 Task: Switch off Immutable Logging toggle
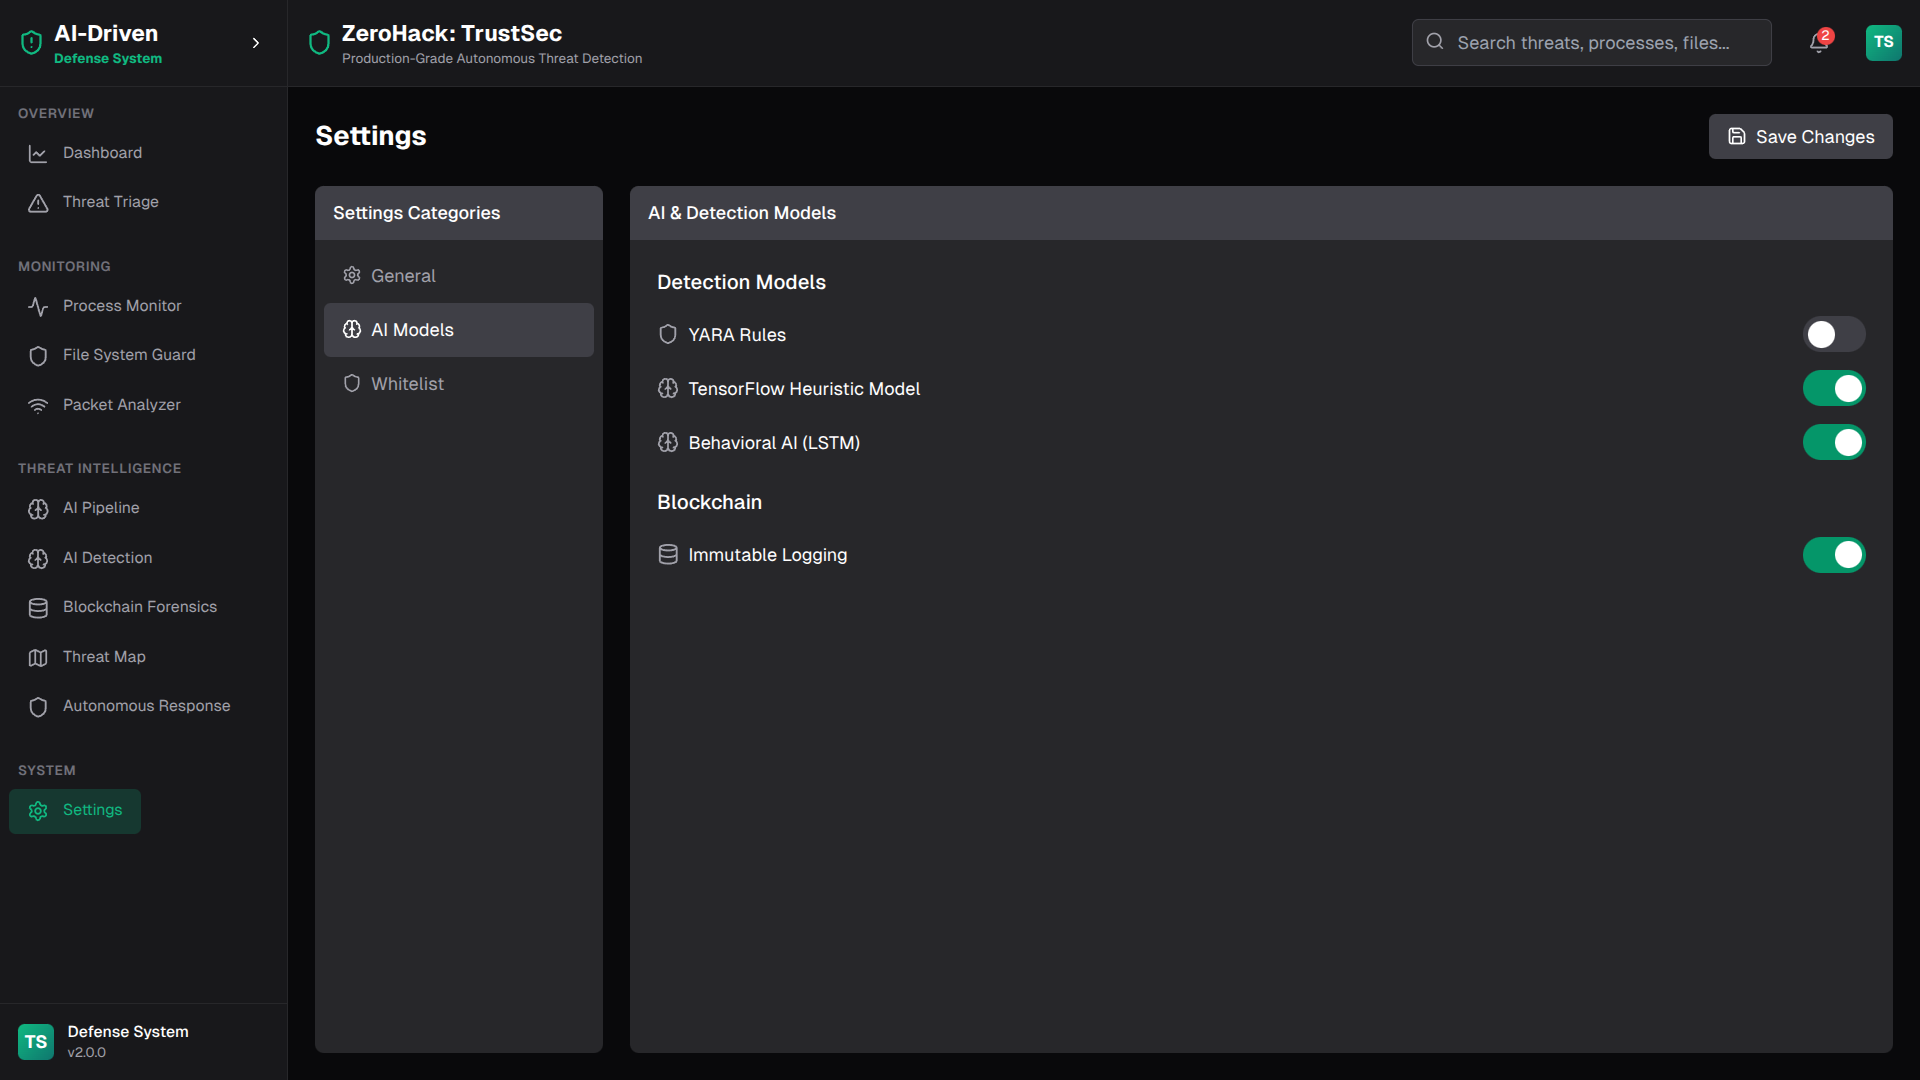click(x=1833, y=555)
